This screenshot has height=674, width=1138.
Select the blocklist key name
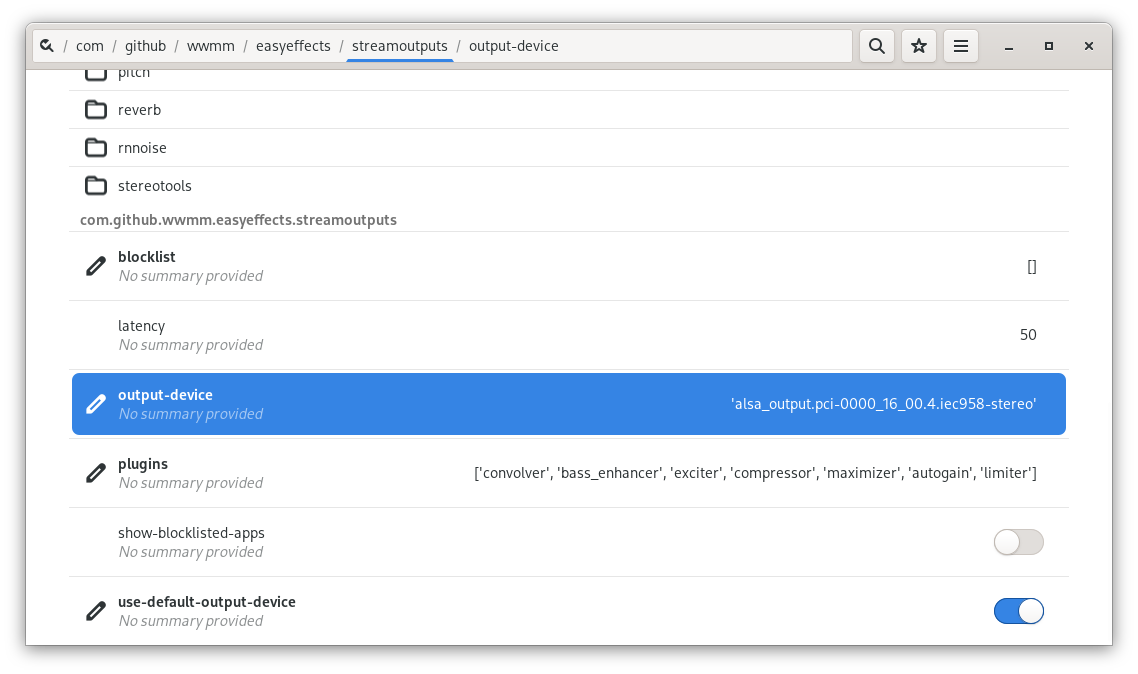click(147, 257)
